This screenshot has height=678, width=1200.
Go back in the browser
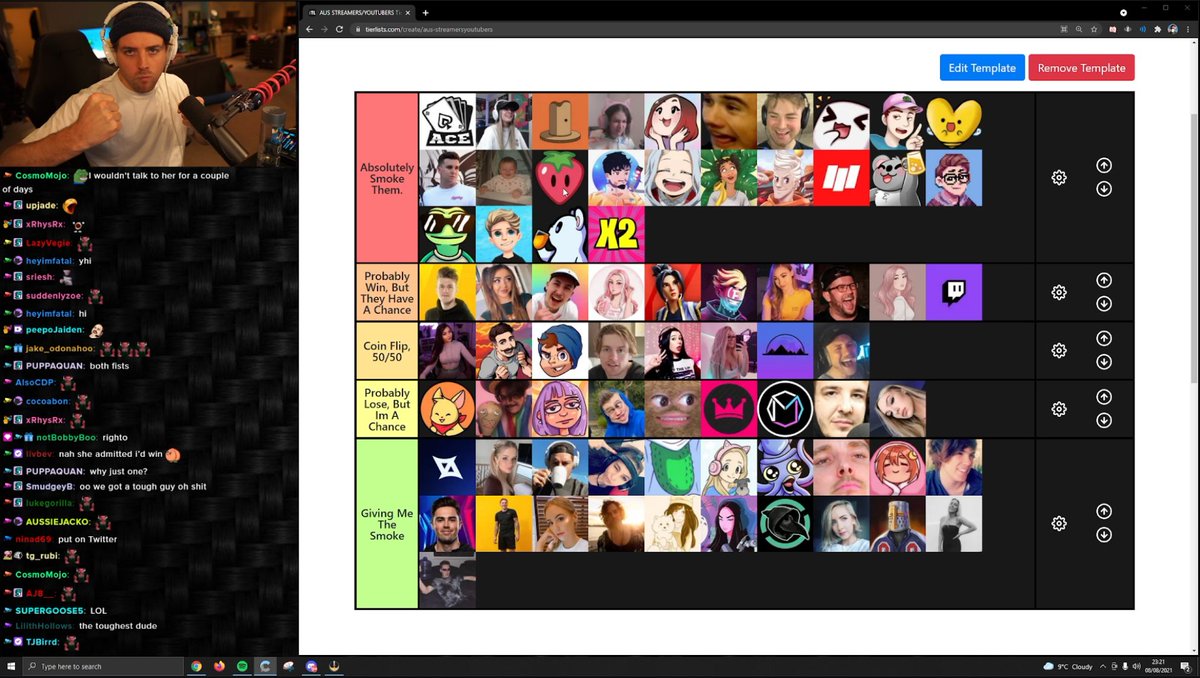(310, 29)
